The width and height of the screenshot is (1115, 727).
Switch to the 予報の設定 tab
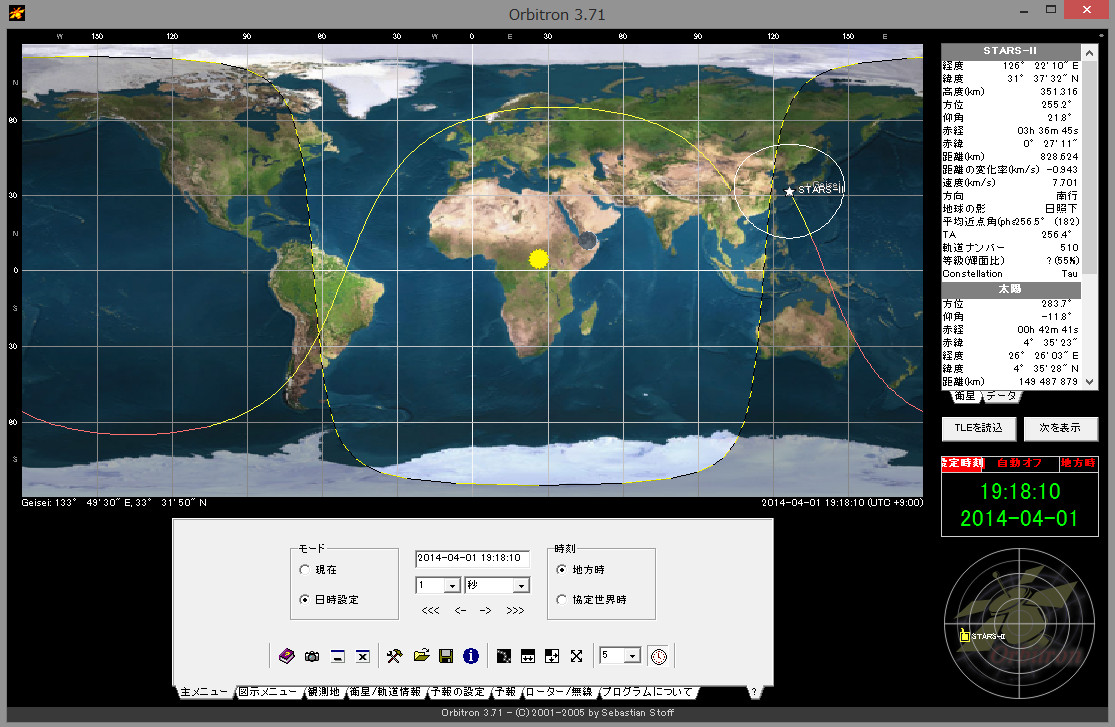coord(459,691)
